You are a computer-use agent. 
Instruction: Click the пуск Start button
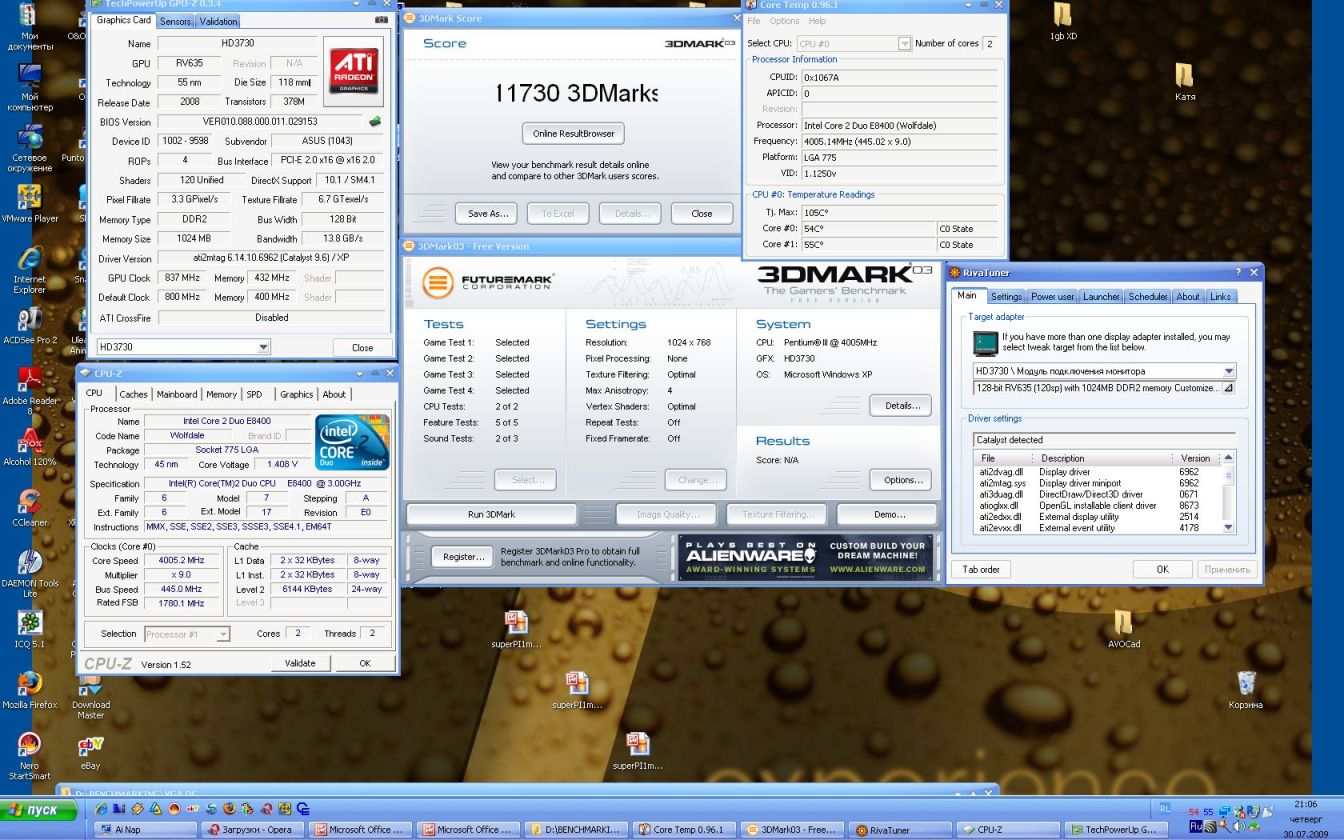coord(40,810)
